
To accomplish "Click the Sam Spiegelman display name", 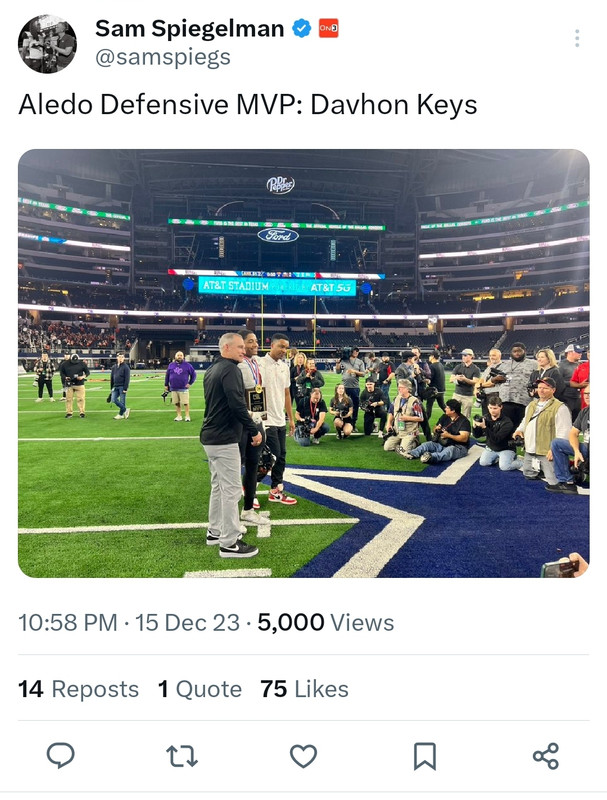I will [189, 29].
